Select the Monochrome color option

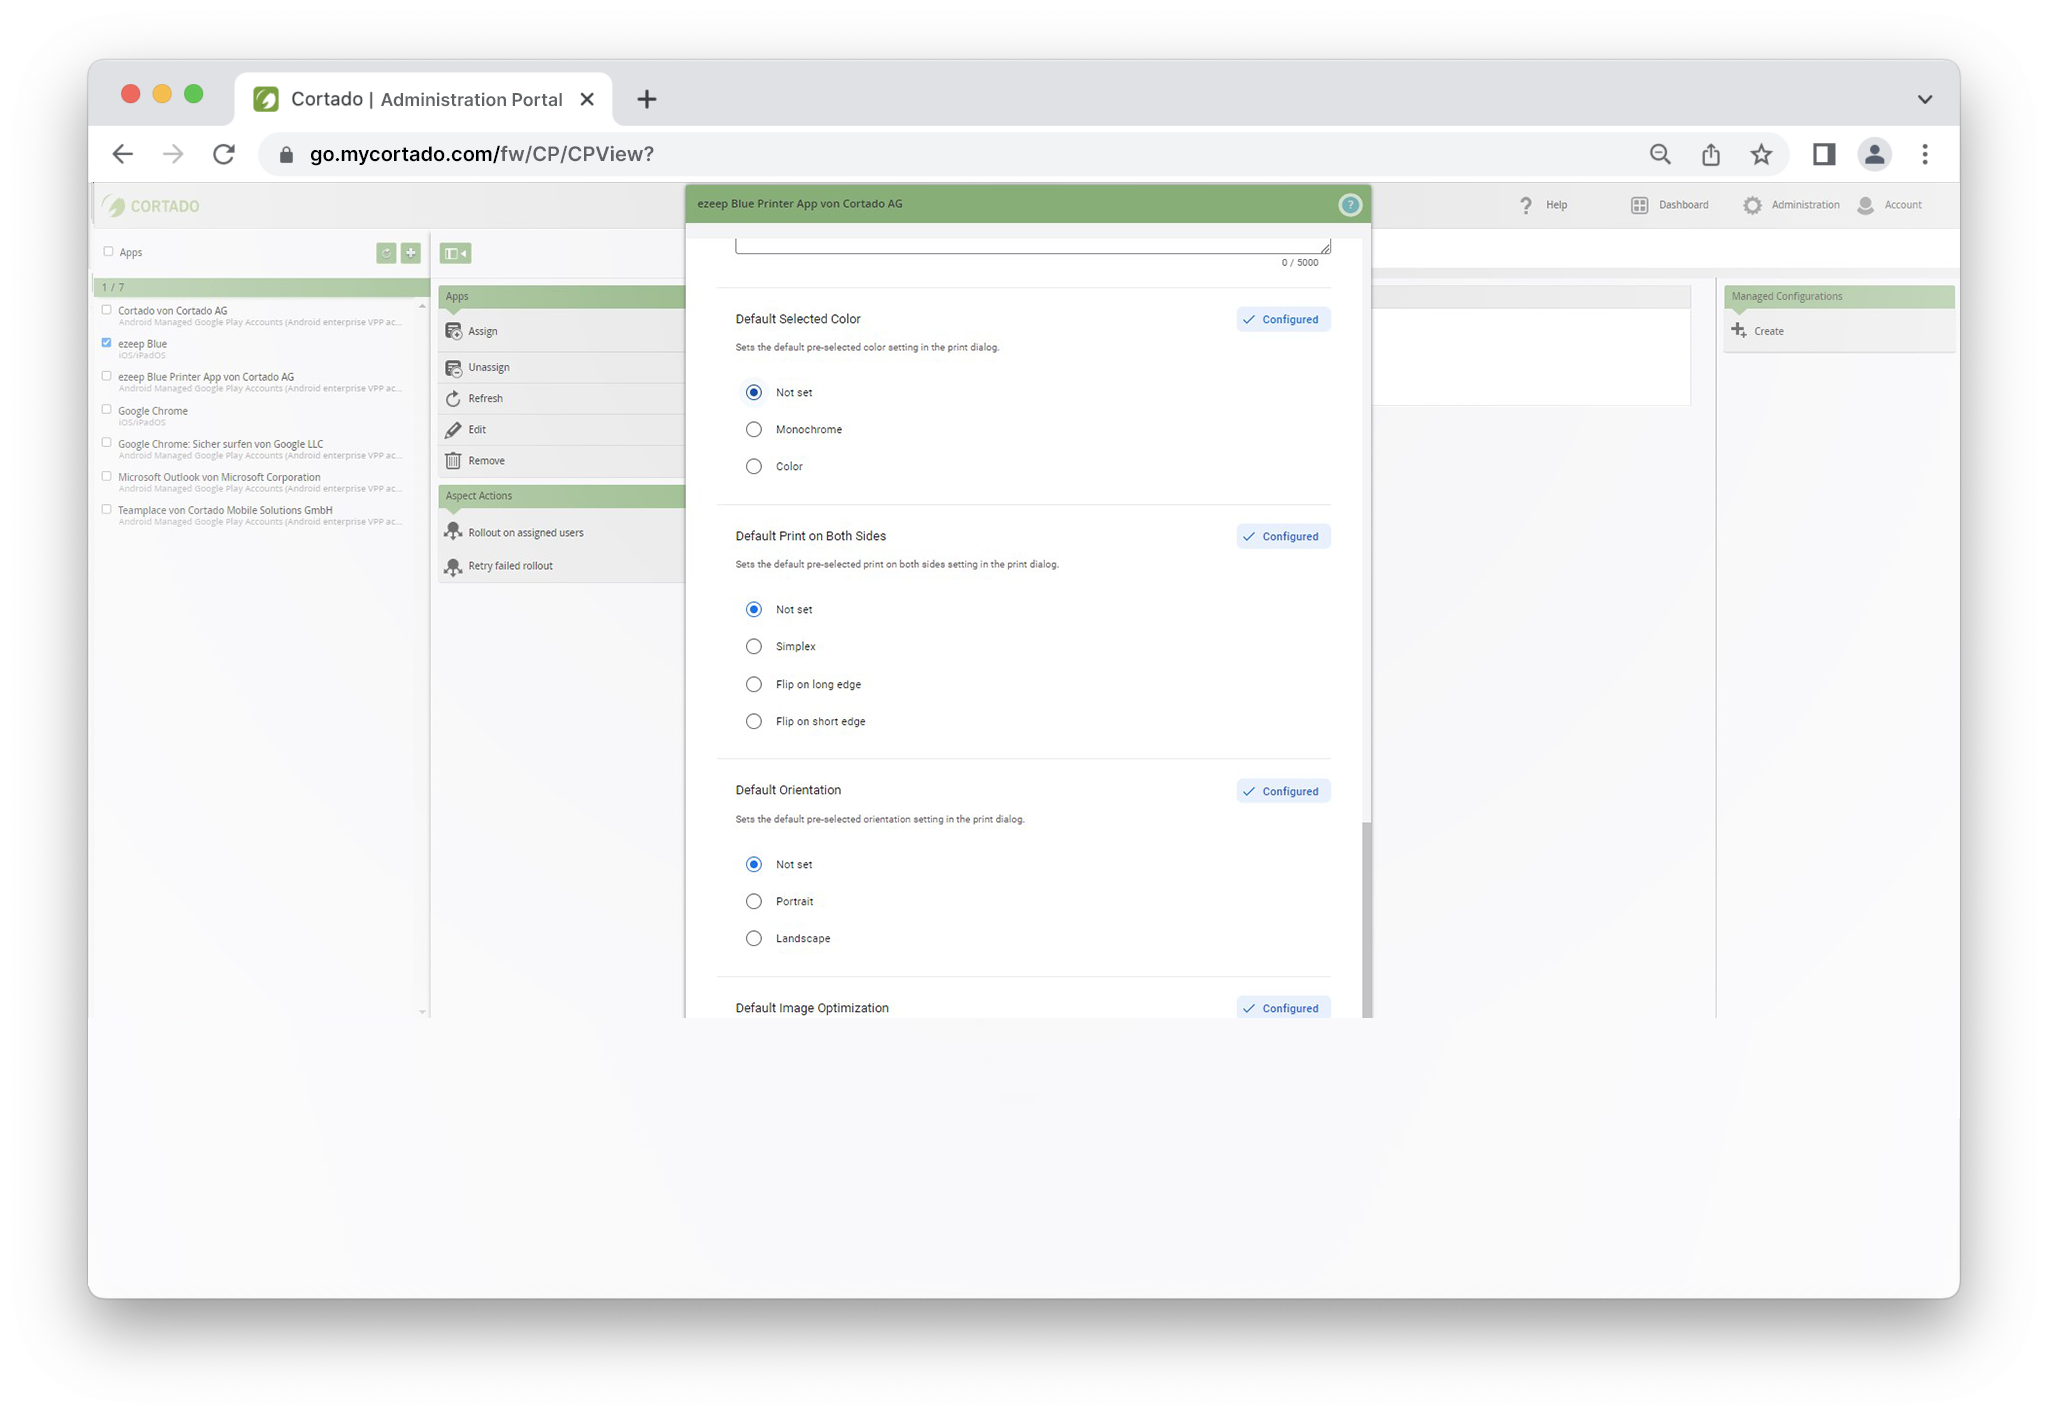point(754,429)
